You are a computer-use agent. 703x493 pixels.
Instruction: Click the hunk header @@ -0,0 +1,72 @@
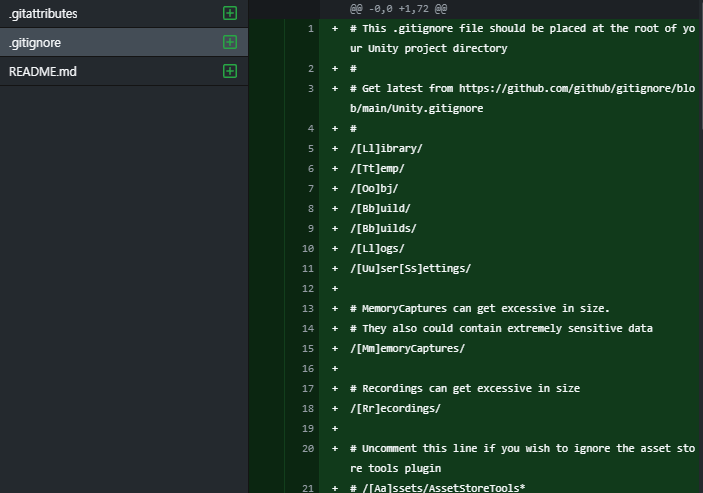(x=398, y=9)
